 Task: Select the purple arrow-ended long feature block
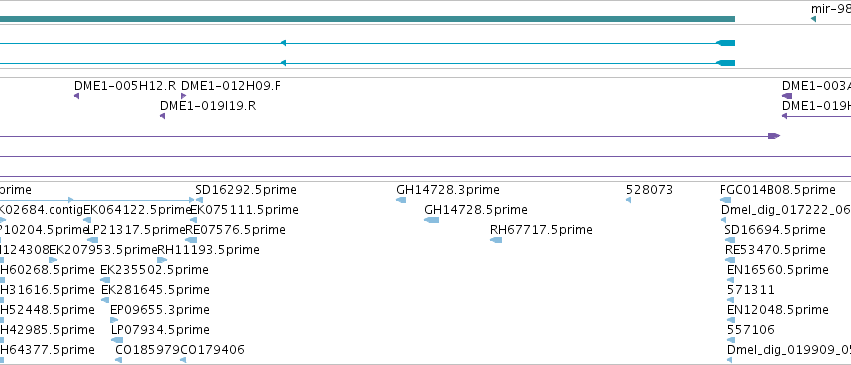(774, 136)
